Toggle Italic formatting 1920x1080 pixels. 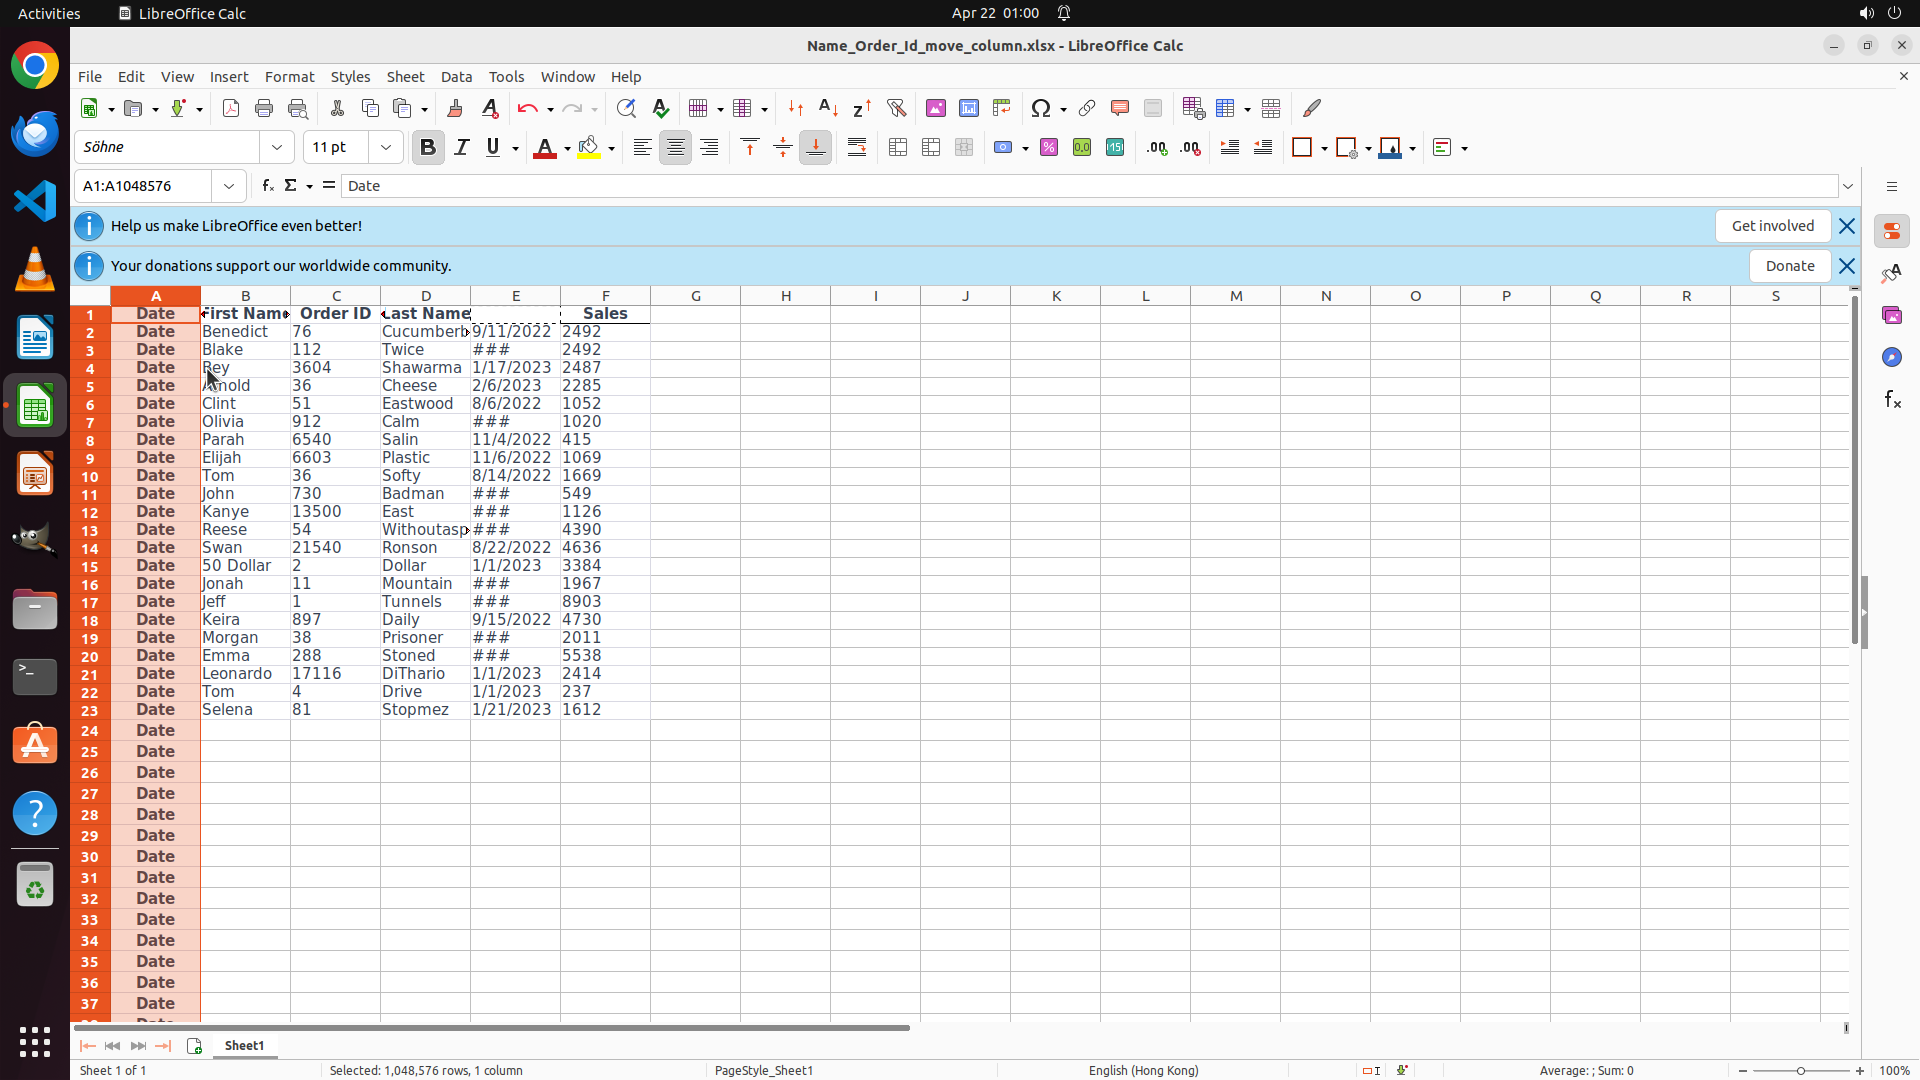click(x=461, y=148)
